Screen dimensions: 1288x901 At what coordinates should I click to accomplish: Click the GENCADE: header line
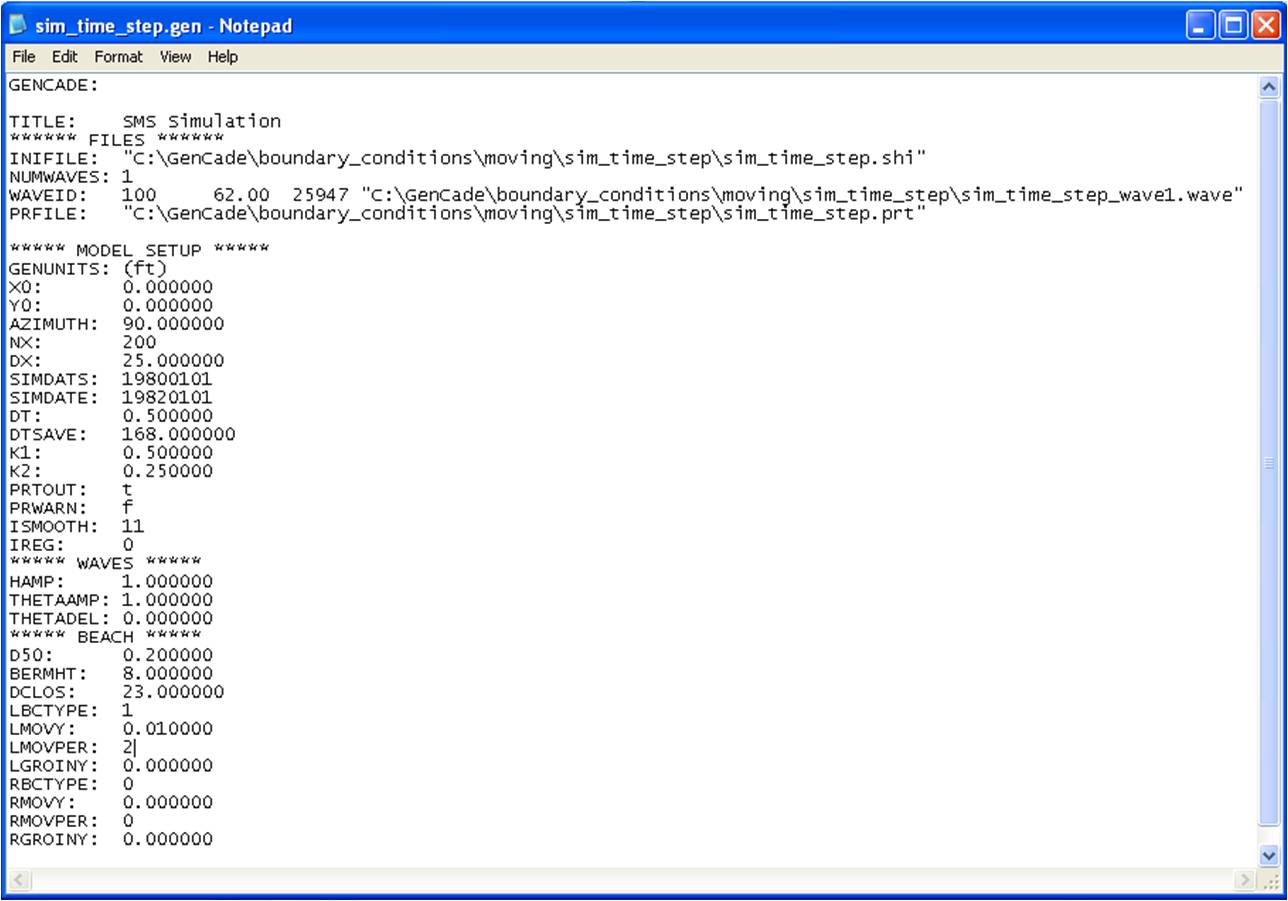(54, 85)
